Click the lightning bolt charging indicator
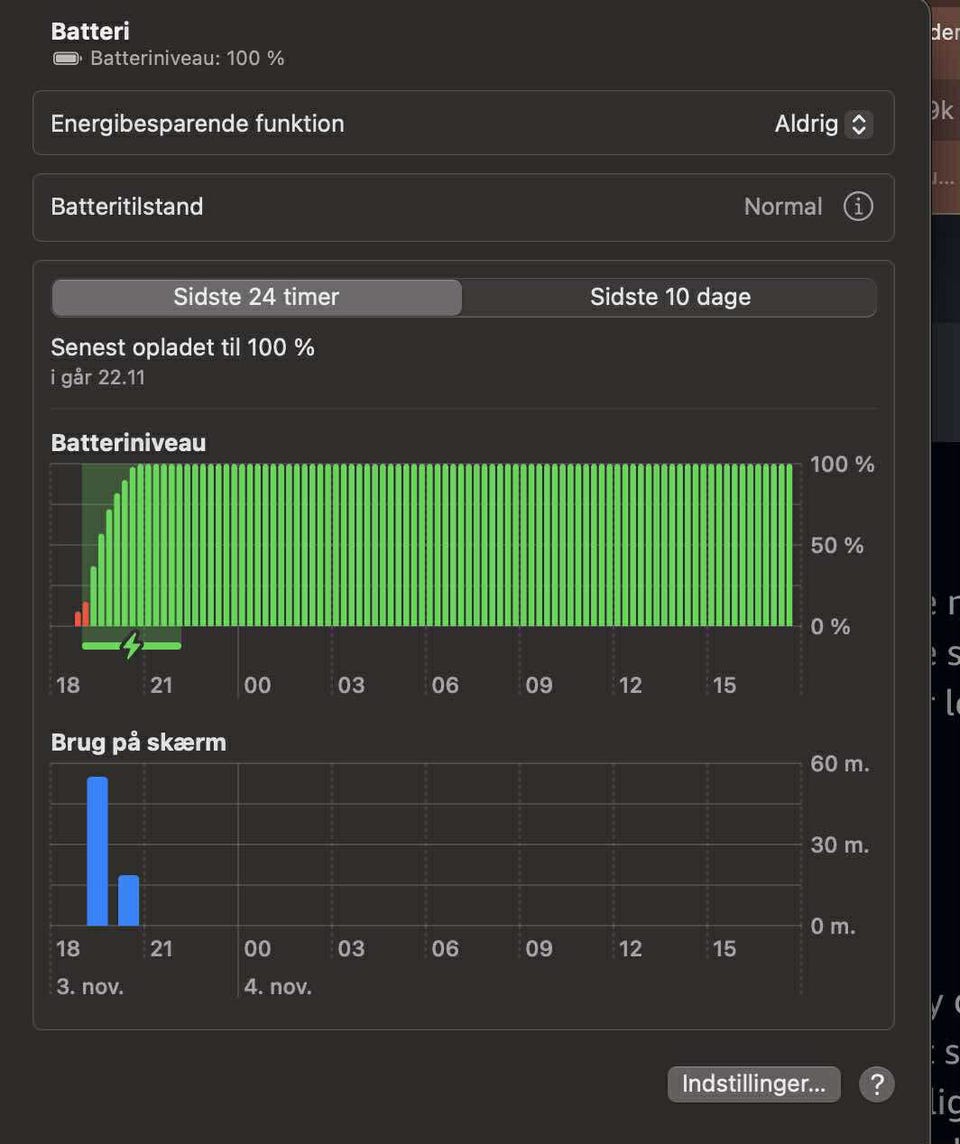This screenshot has height=1144, width=960. (131, 646)
